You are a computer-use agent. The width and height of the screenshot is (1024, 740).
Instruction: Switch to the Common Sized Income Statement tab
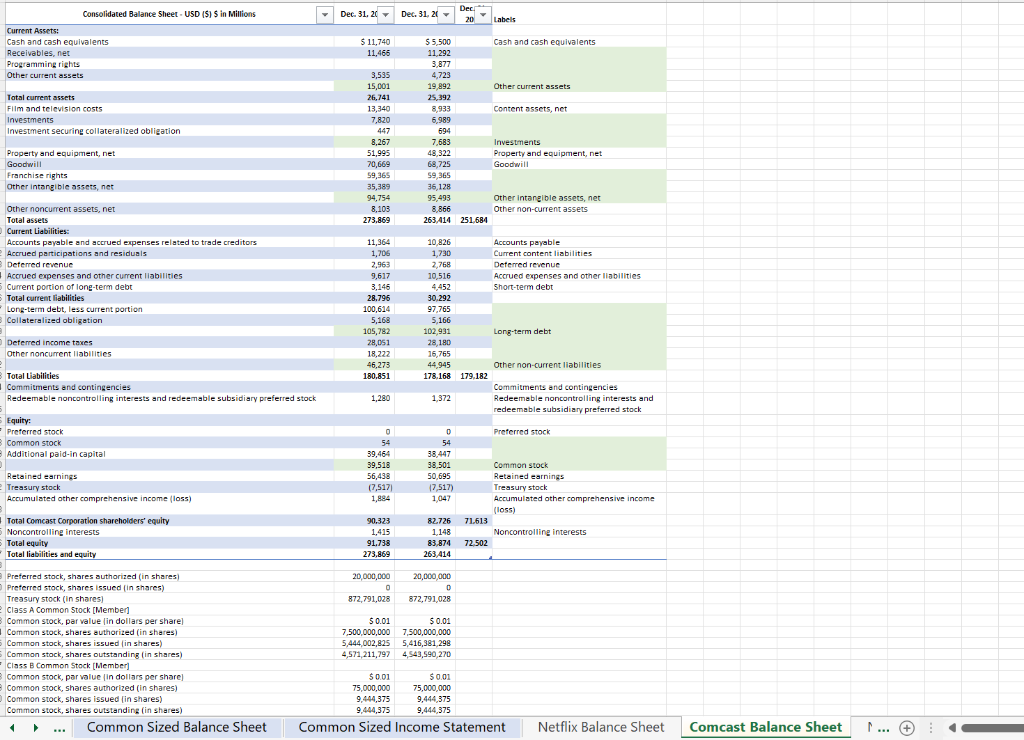click(x=401, y=727)
